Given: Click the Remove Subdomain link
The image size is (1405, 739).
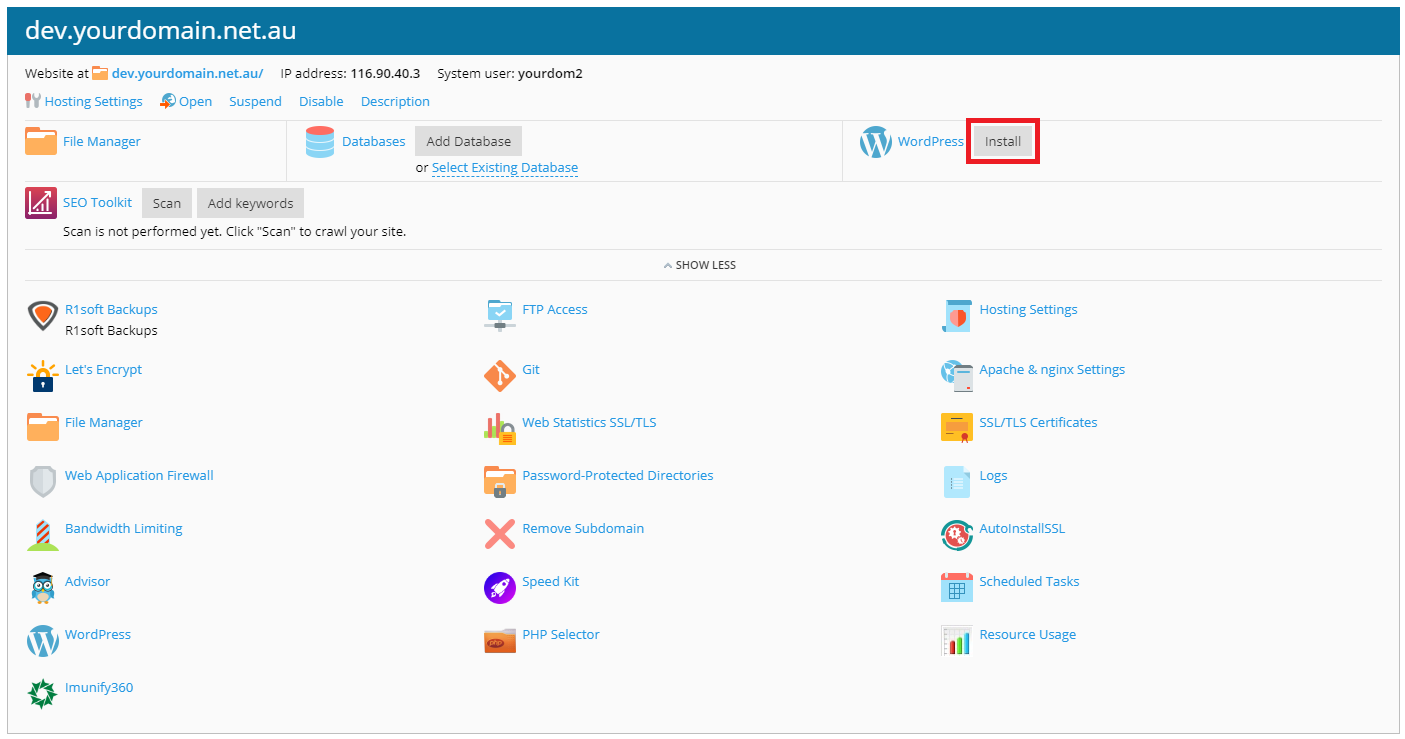Looking at the screenshot, I should (583, 528).
